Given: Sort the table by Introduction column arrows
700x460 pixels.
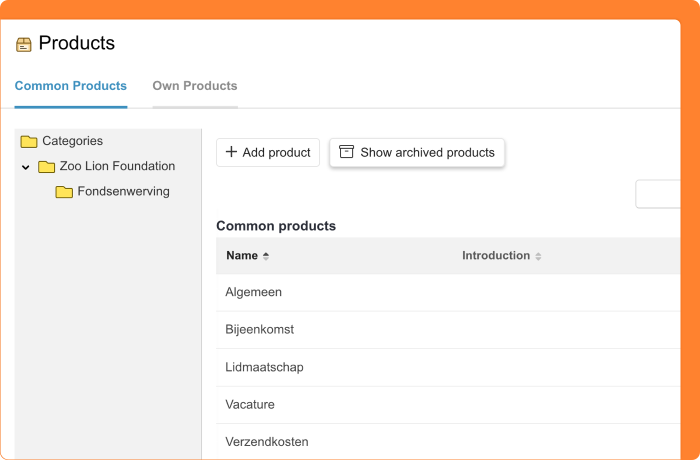Looking at the screenshot, I should [x=538, y=256].
